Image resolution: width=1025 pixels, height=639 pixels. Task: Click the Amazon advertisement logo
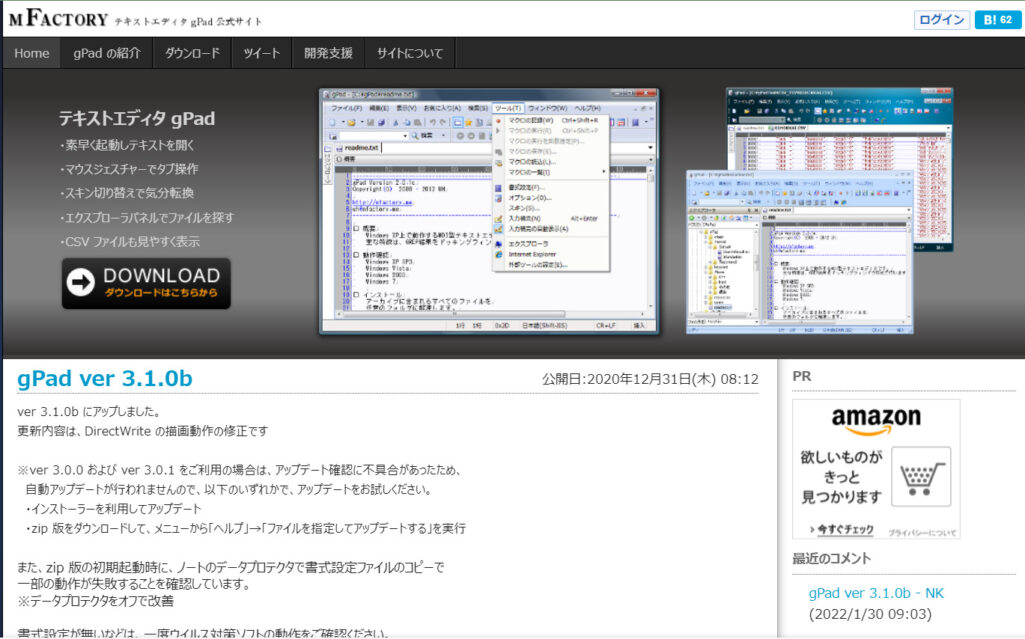pos(876,421)
